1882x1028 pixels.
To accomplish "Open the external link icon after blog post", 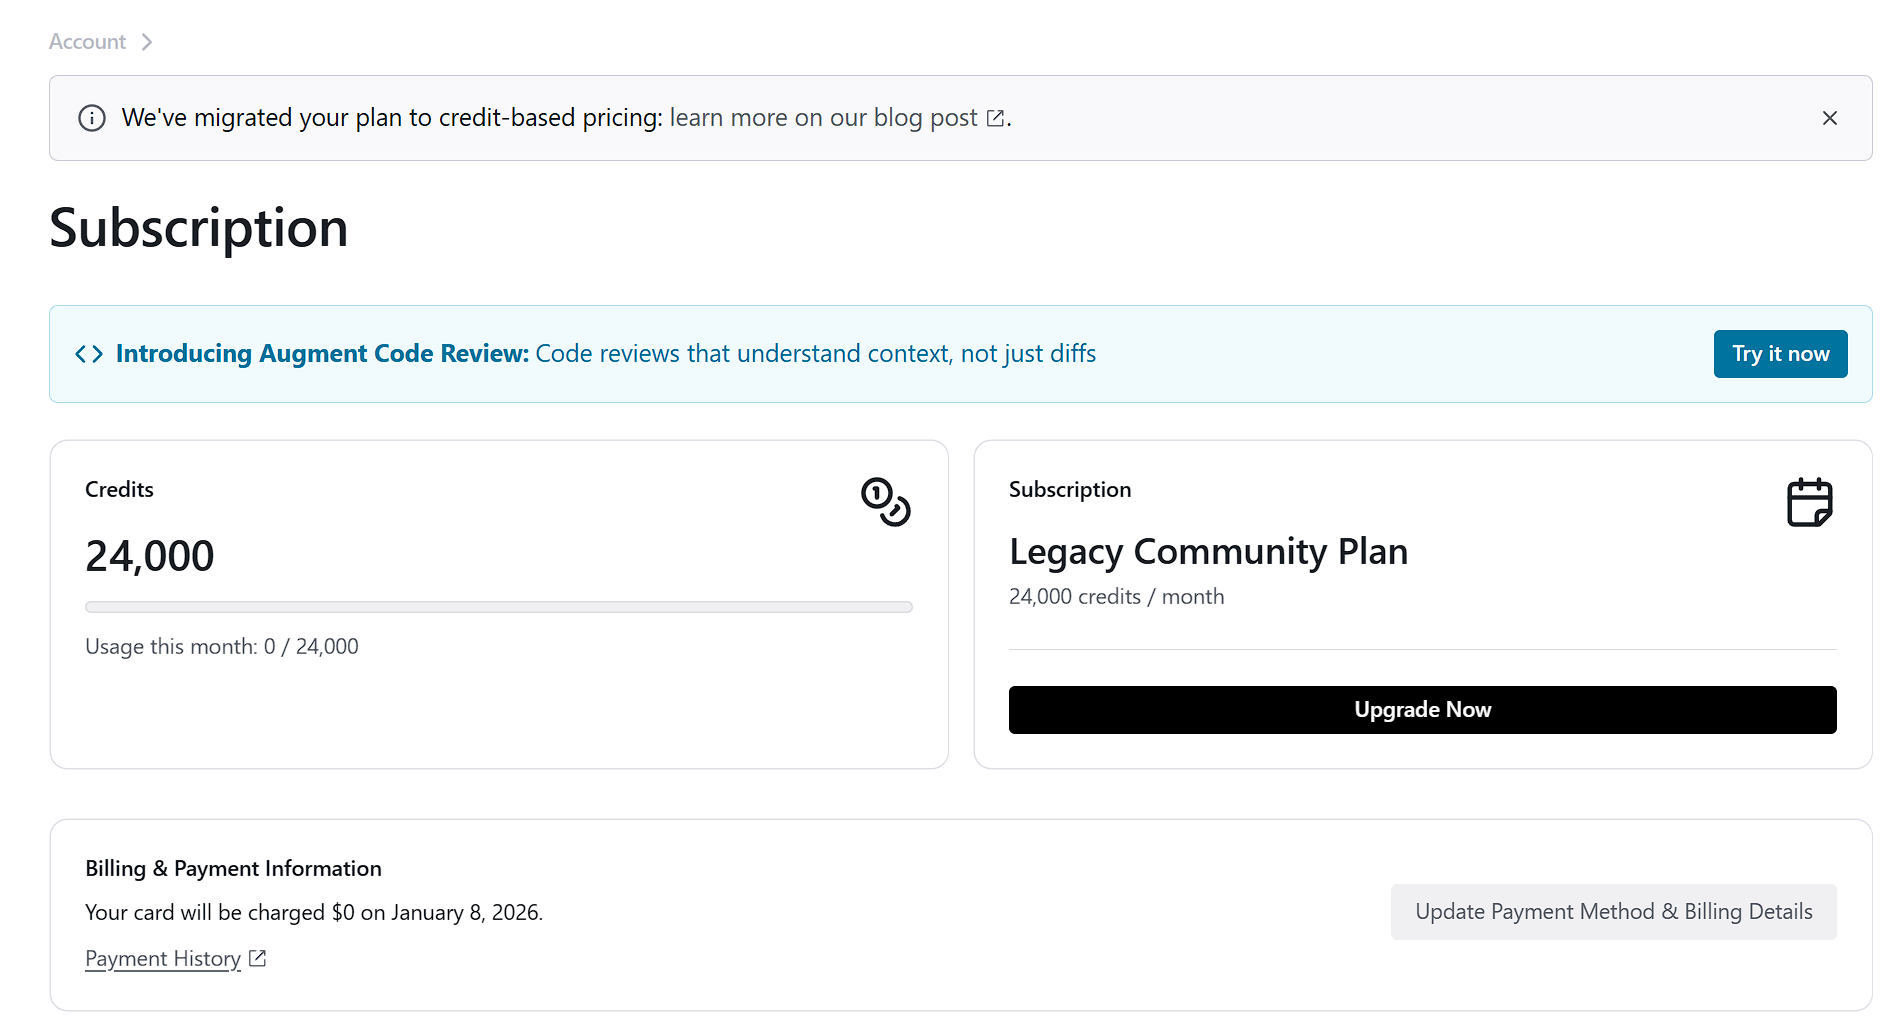I will 995,118.
